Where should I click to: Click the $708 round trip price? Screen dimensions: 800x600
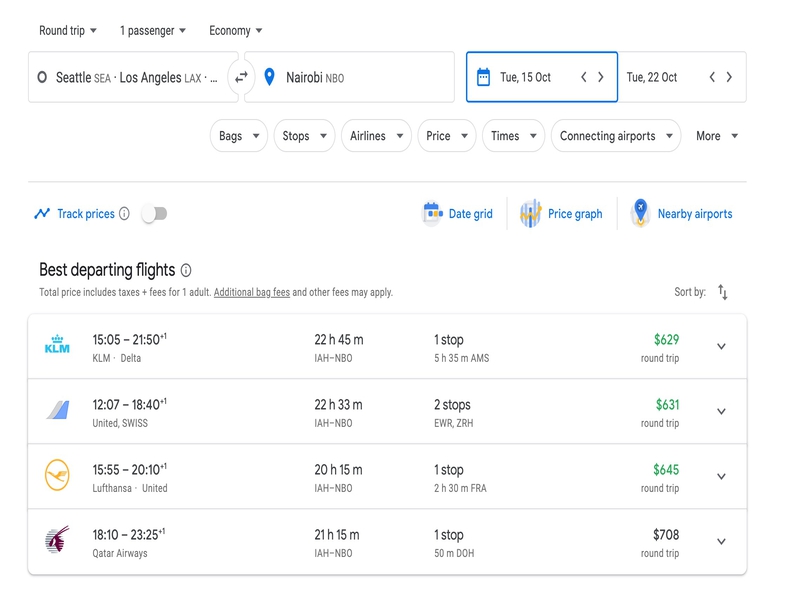[666, 535]
